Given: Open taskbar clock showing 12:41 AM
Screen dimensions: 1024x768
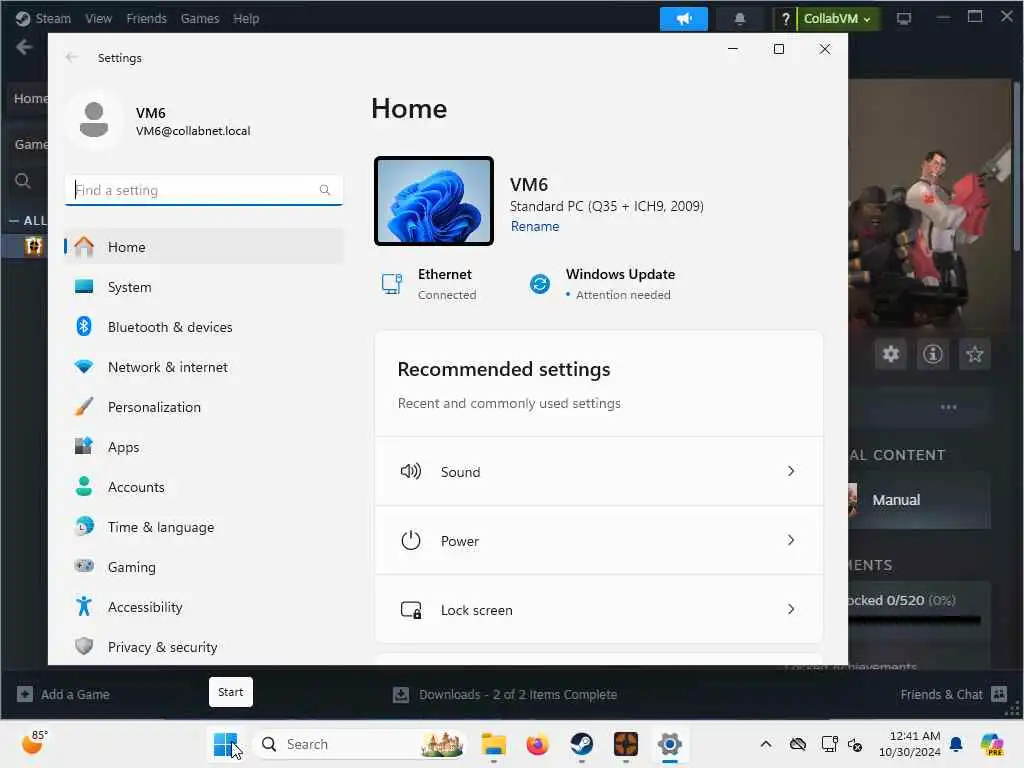Looking at the screenshot, I should (910, 744).
